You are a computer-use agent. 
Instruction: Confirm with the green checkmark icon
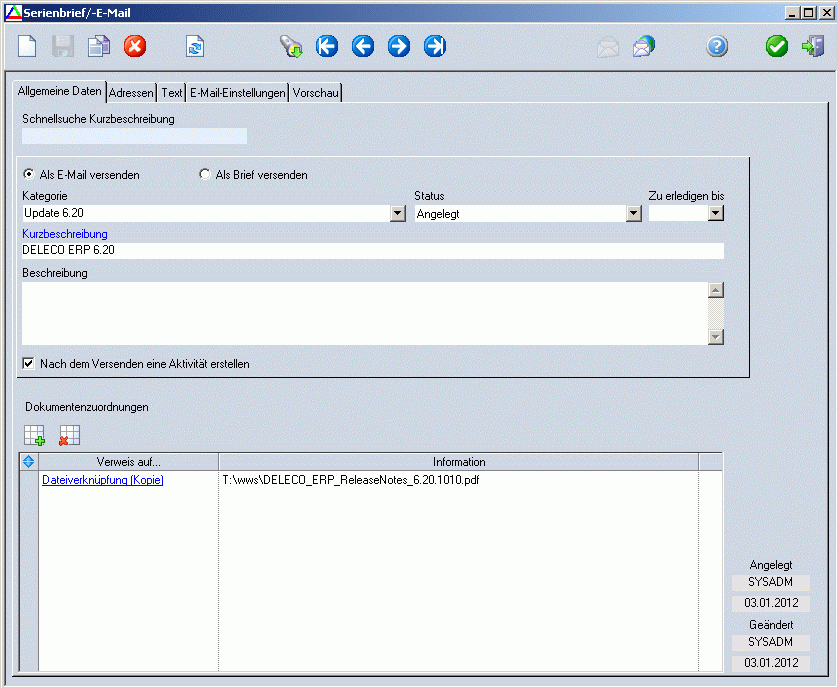(x=777, y=46)
